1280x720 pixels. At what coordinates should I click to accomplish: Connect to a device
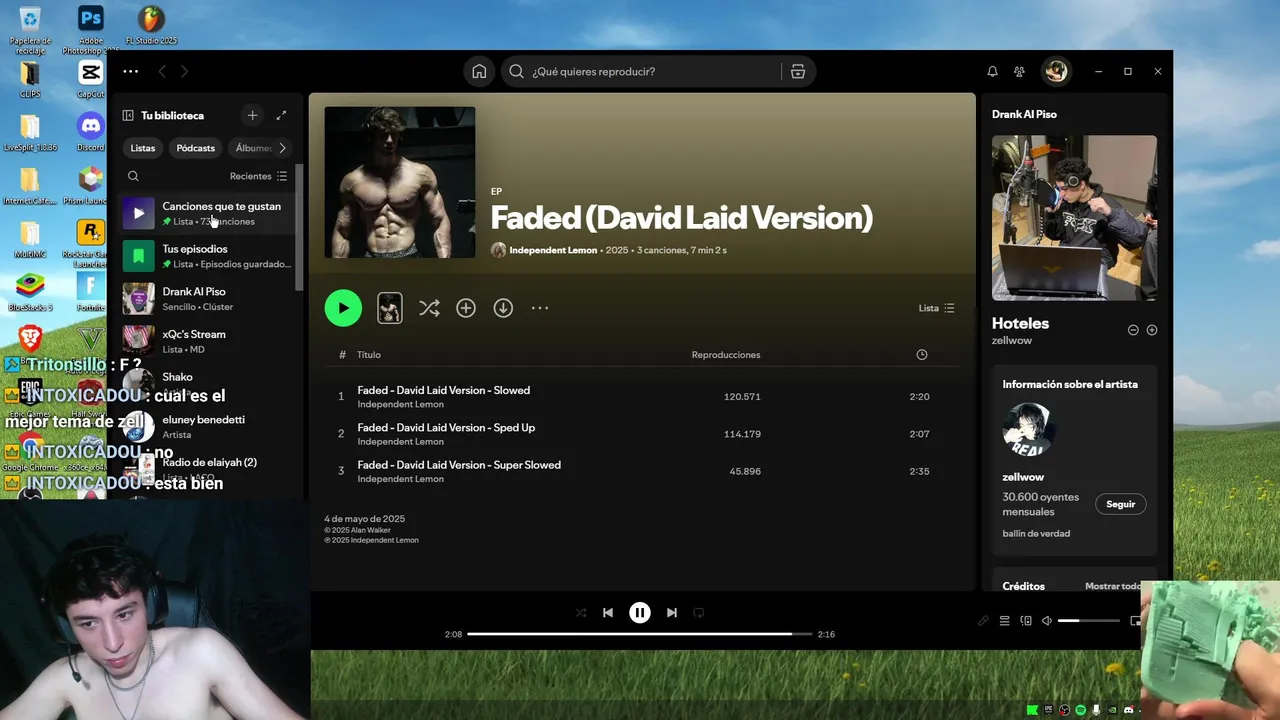[x=1026, y=621]
